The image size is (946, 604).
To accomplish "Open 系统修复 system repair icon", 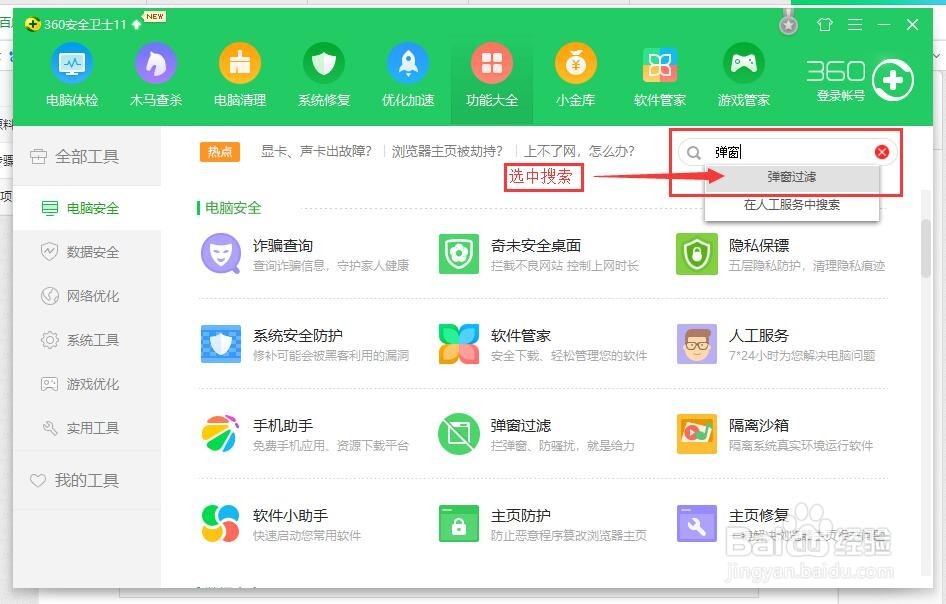I will tap(324, 63).
